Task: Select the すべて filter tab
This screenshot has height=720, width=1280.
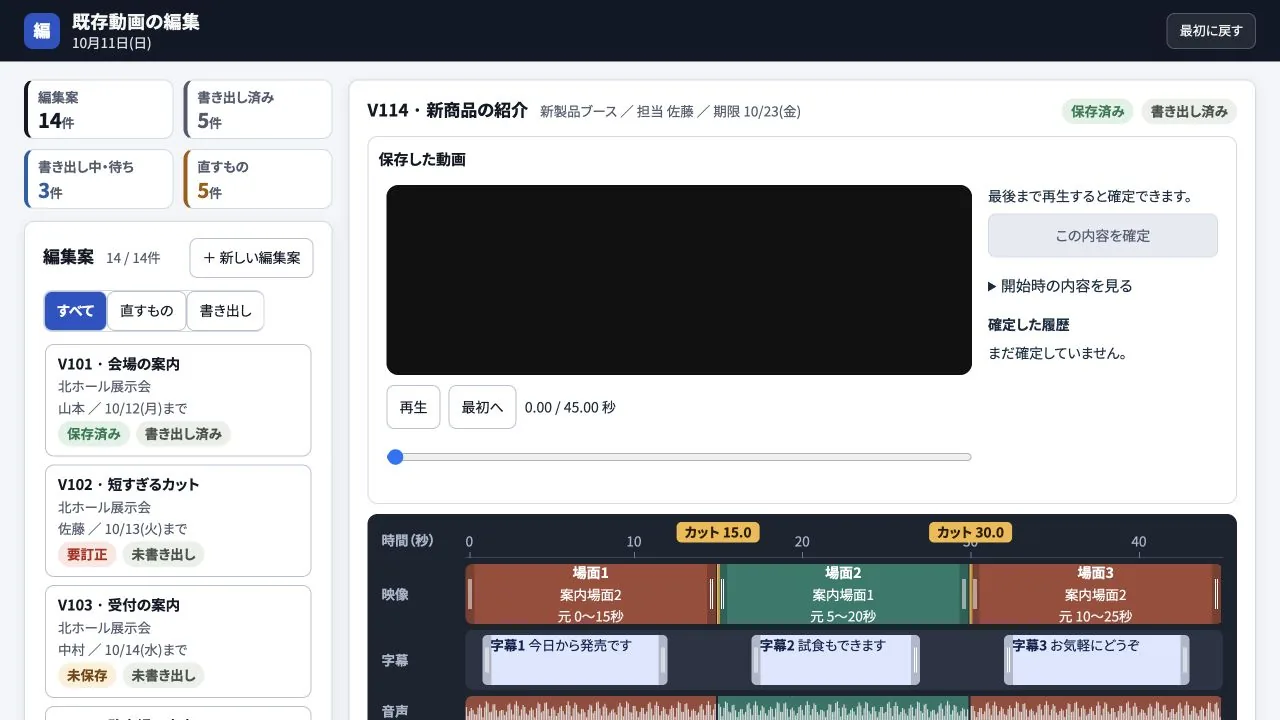Action: point(75,311)
